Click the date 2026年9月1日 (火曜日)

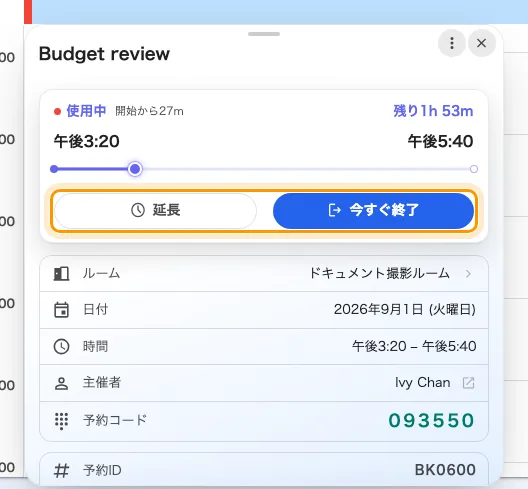click(x=404, y=309)
